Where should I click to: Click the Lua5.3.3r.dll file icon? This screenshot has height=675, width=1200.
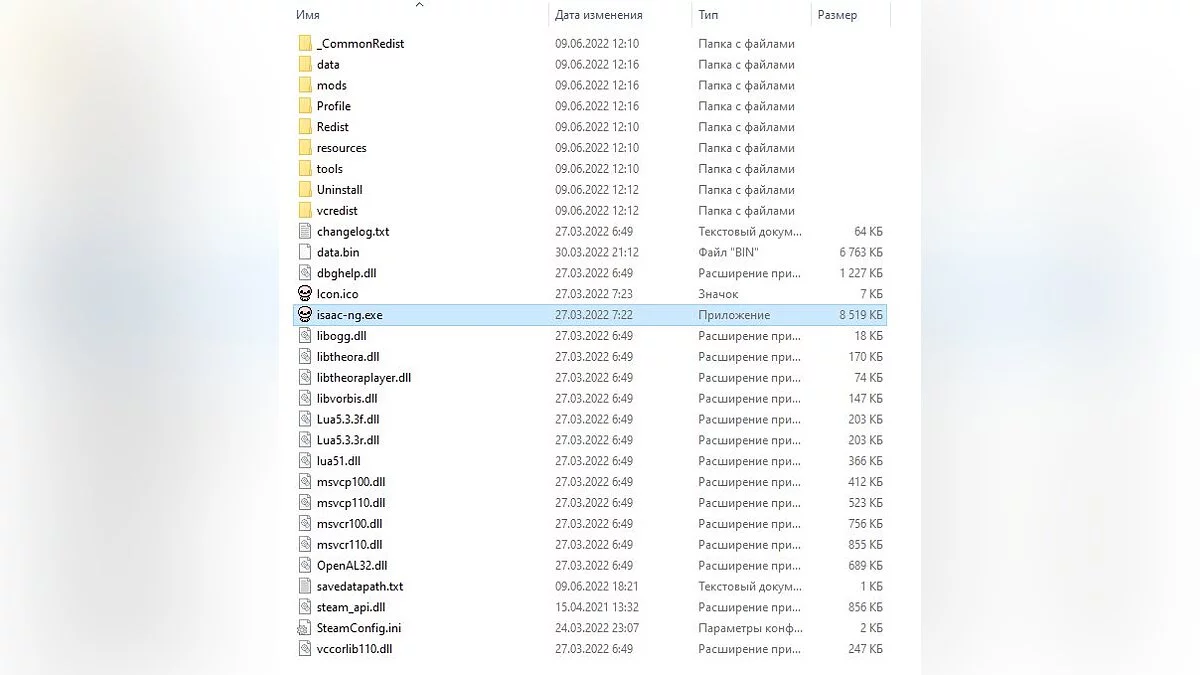pos(306,440)
